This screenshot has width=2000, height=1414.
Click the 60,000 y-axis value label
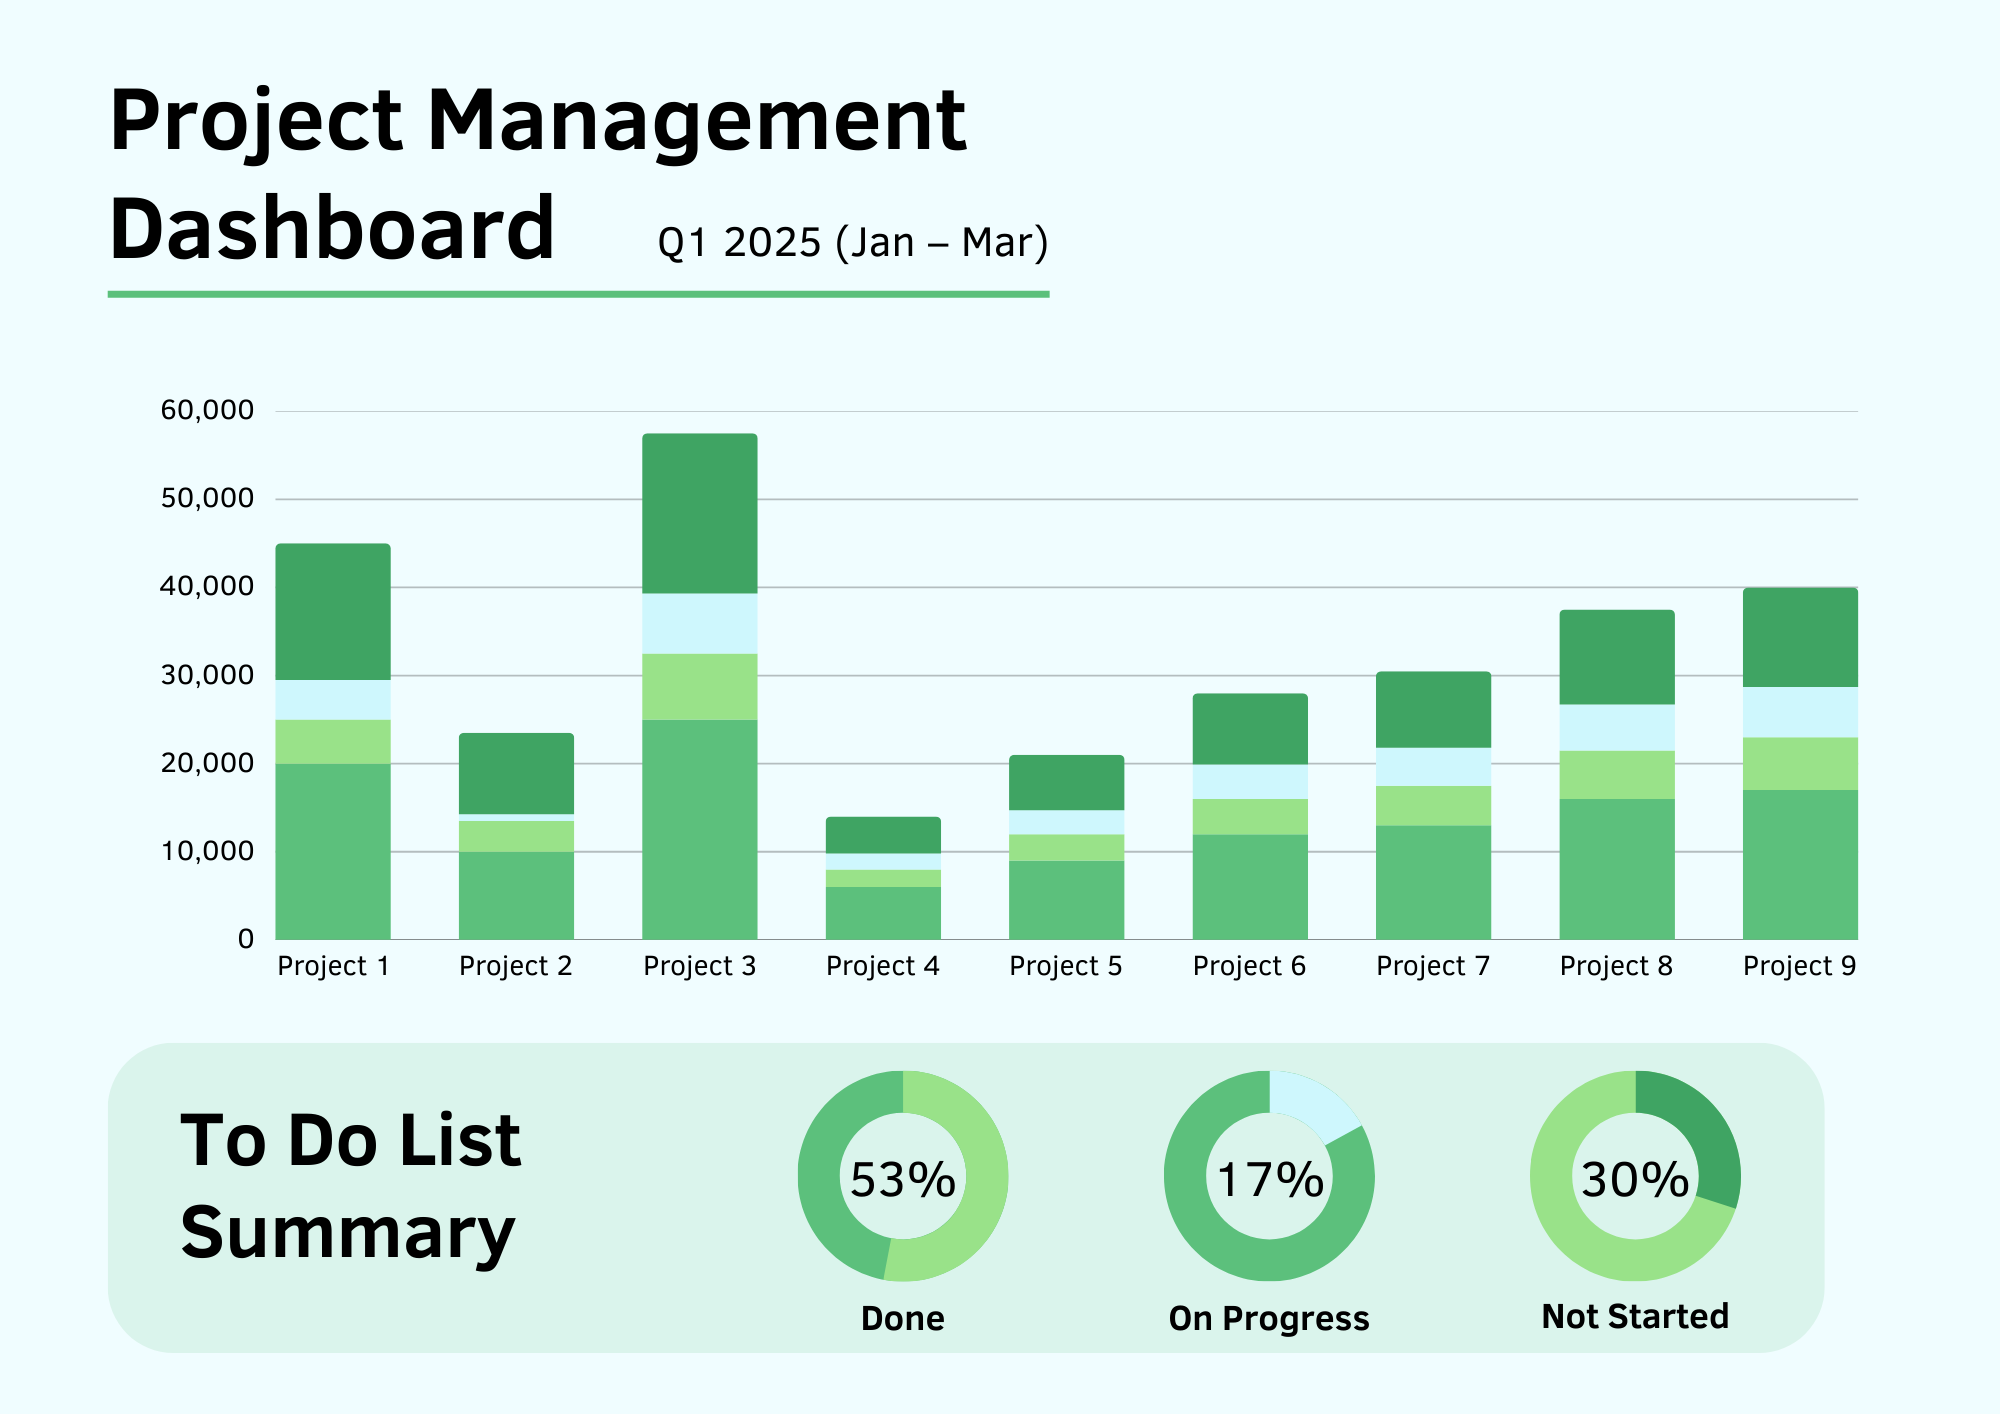coord(207,410)
